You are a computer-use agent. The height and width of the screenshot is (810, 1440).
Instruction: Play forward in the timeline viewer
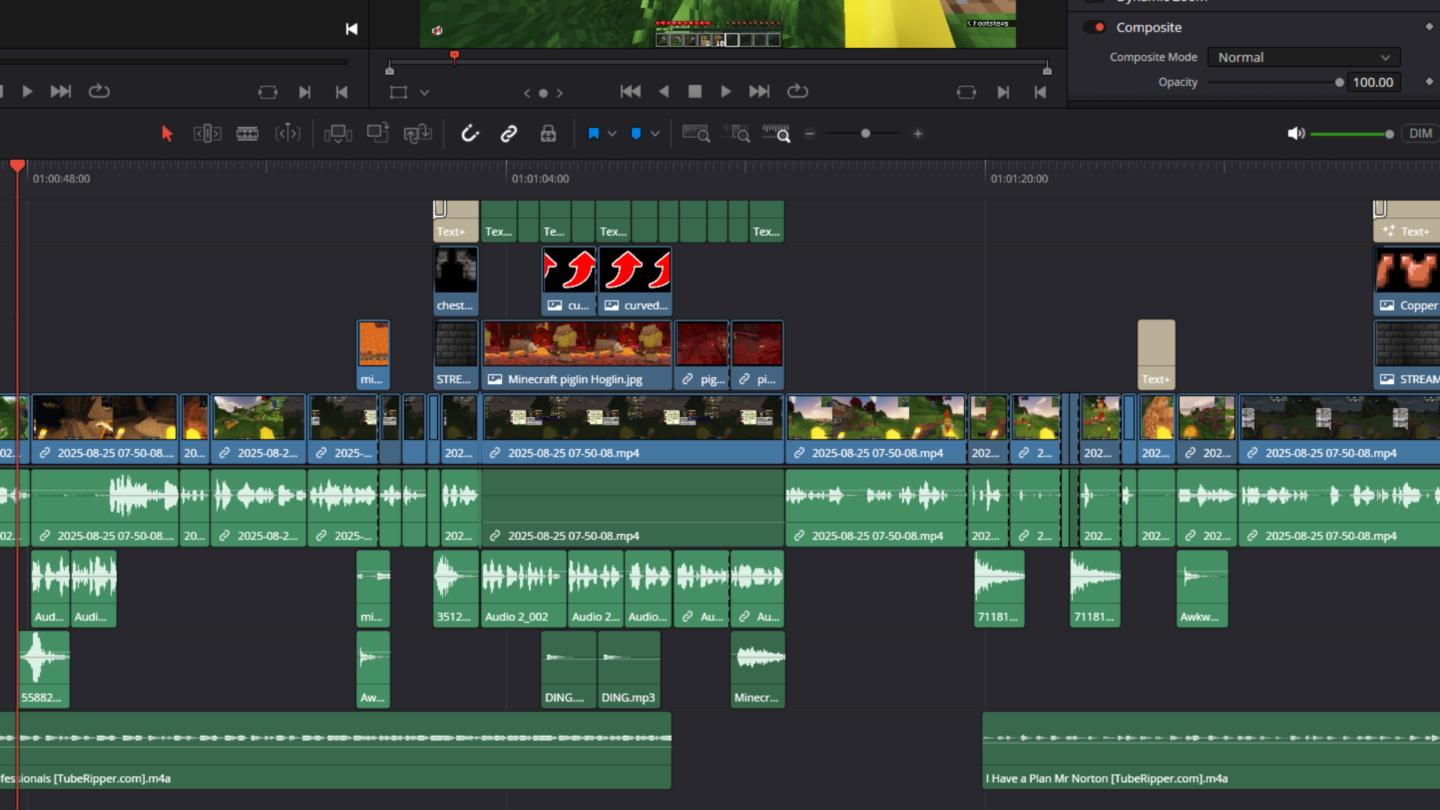[726, 91]
